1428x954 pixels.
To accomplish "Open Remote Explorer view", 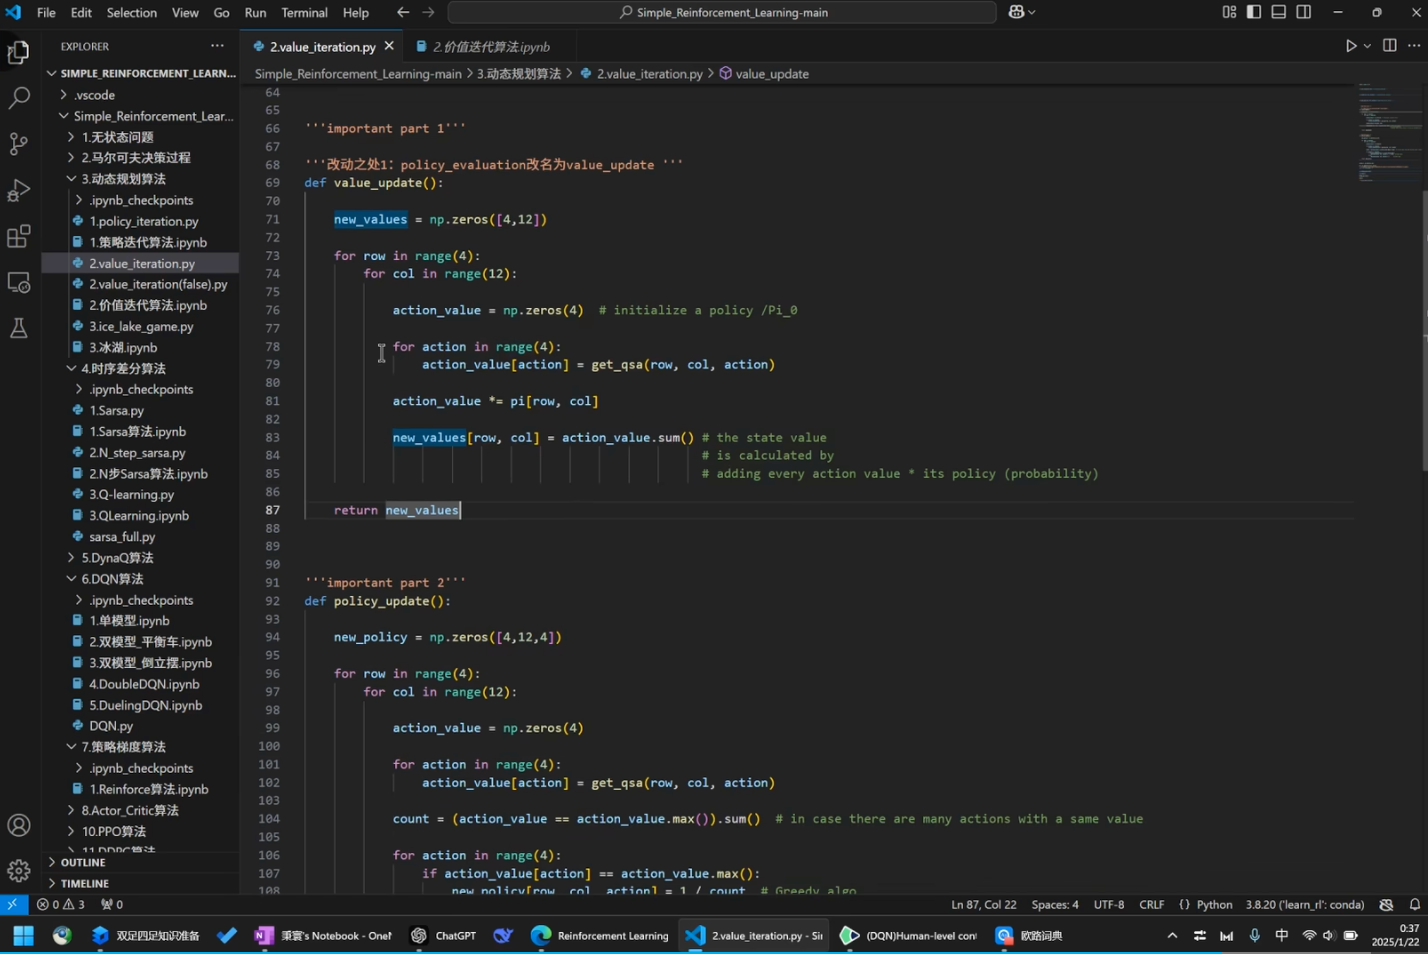I will (x=19, y=283).
